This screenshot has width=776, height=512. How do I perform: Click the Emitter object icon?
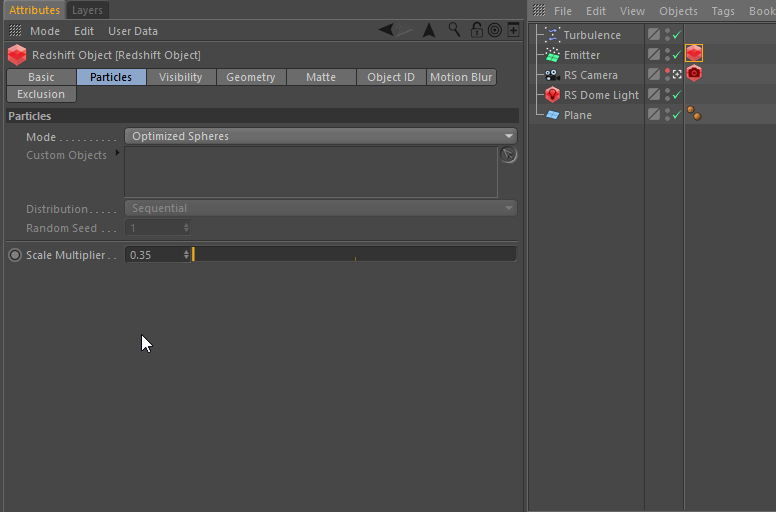tap(552, 55)
